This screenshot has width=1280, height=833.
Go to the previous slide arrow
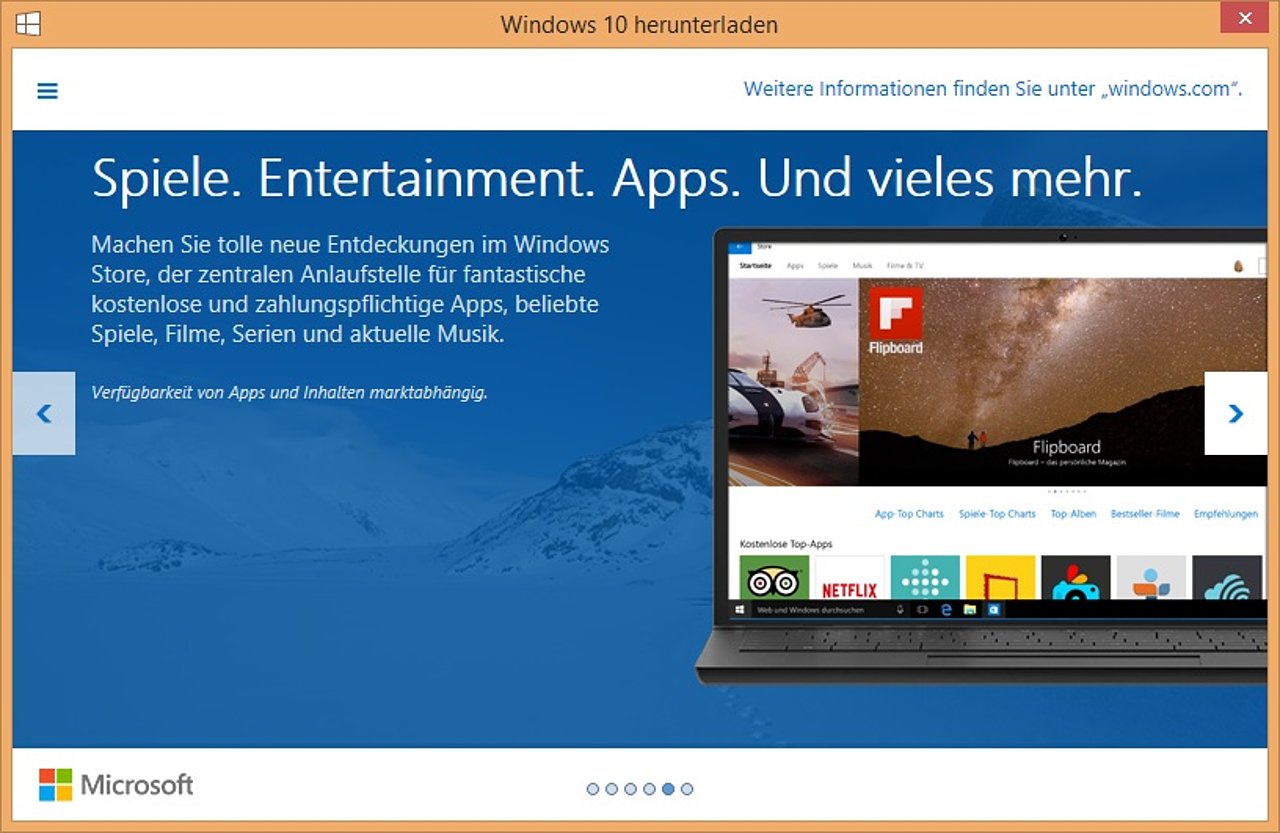44,413
